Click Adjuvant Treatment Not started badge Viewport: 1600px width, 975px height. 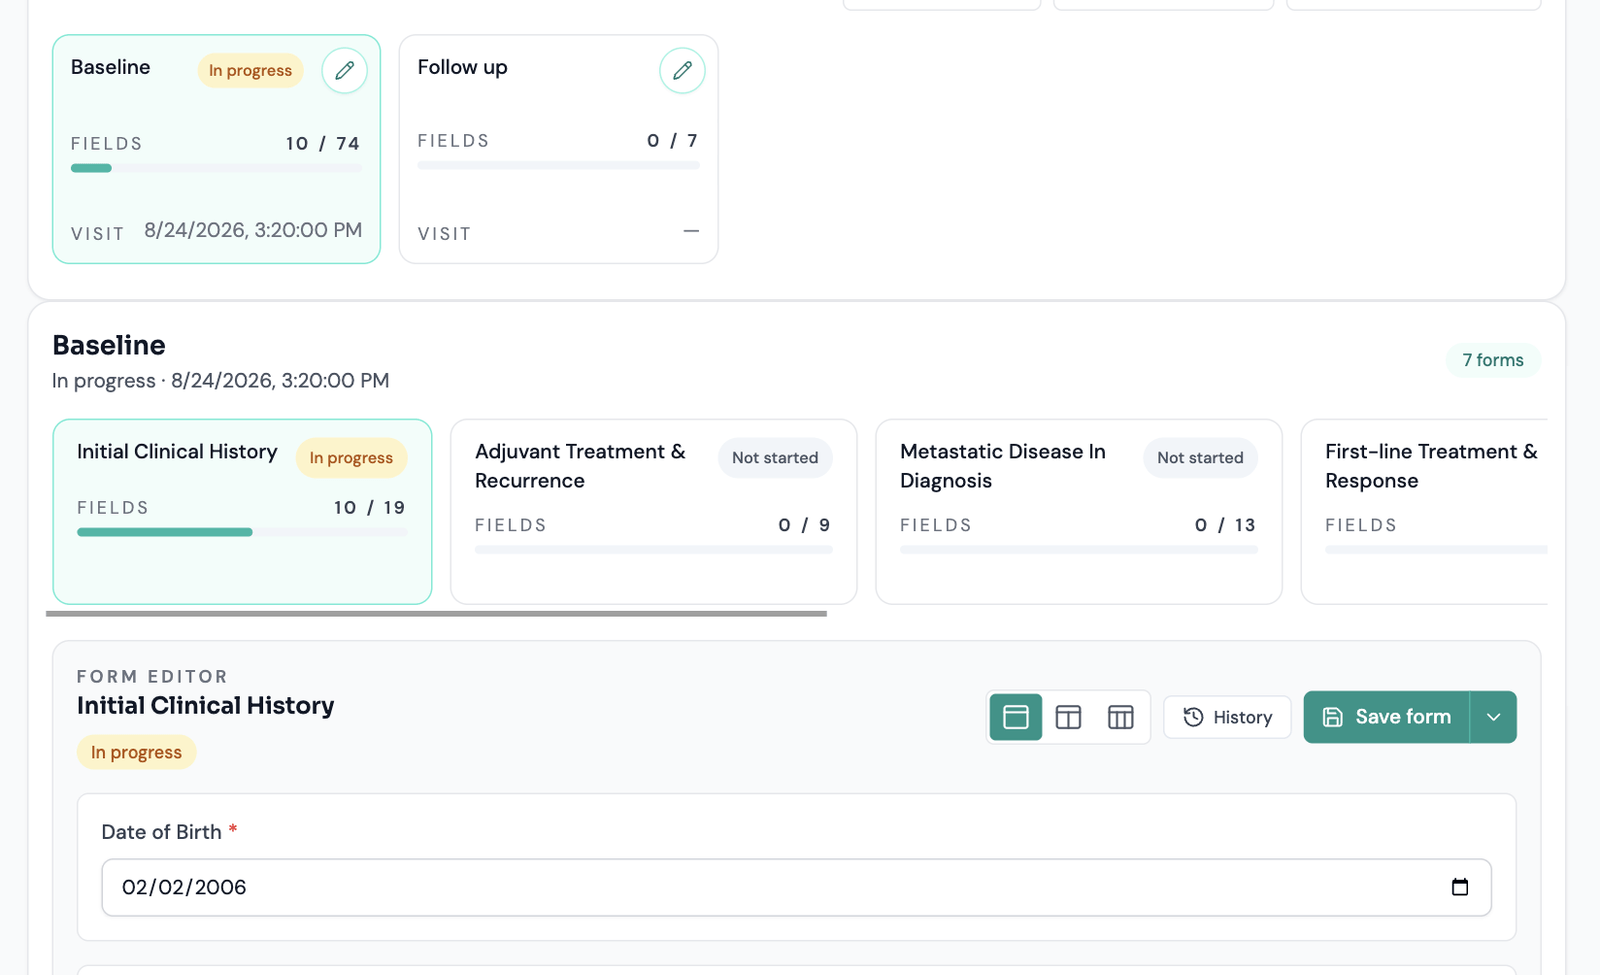tap(775, 458)
